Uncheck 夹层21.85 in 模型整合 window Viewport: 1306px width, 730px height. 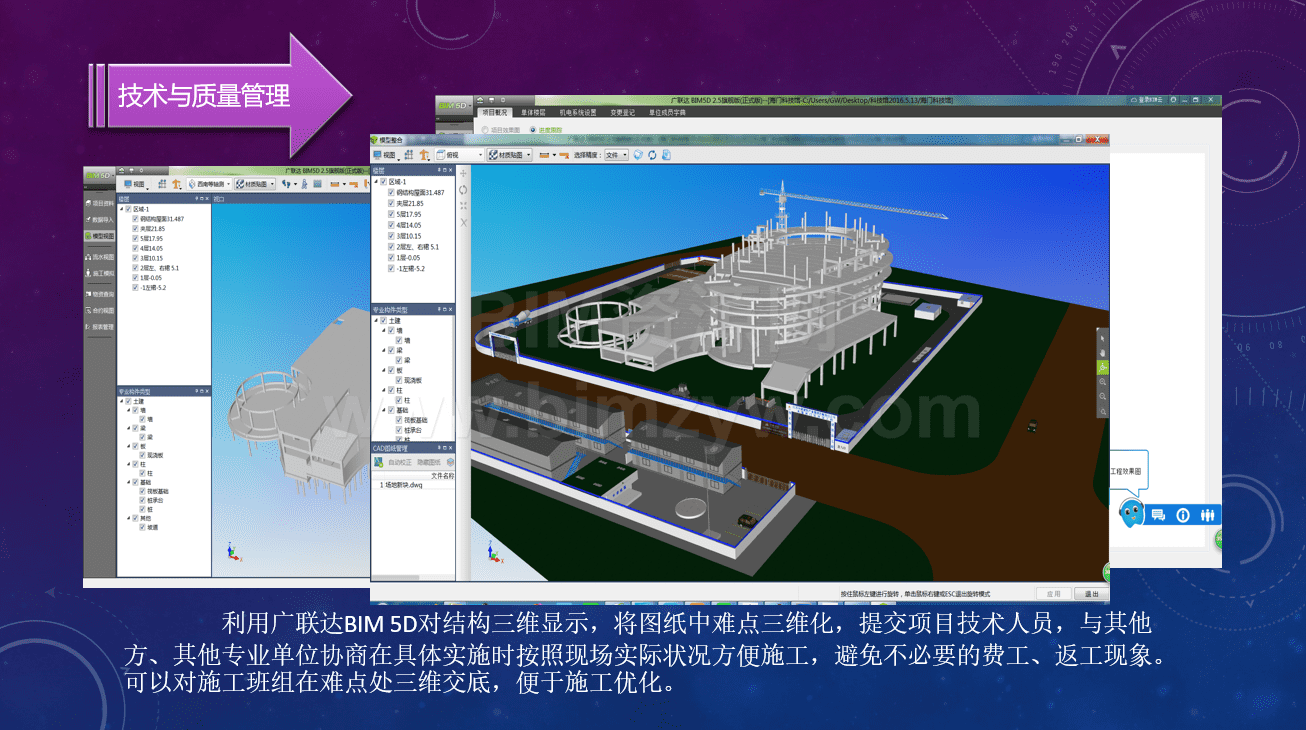coord(391,203)
